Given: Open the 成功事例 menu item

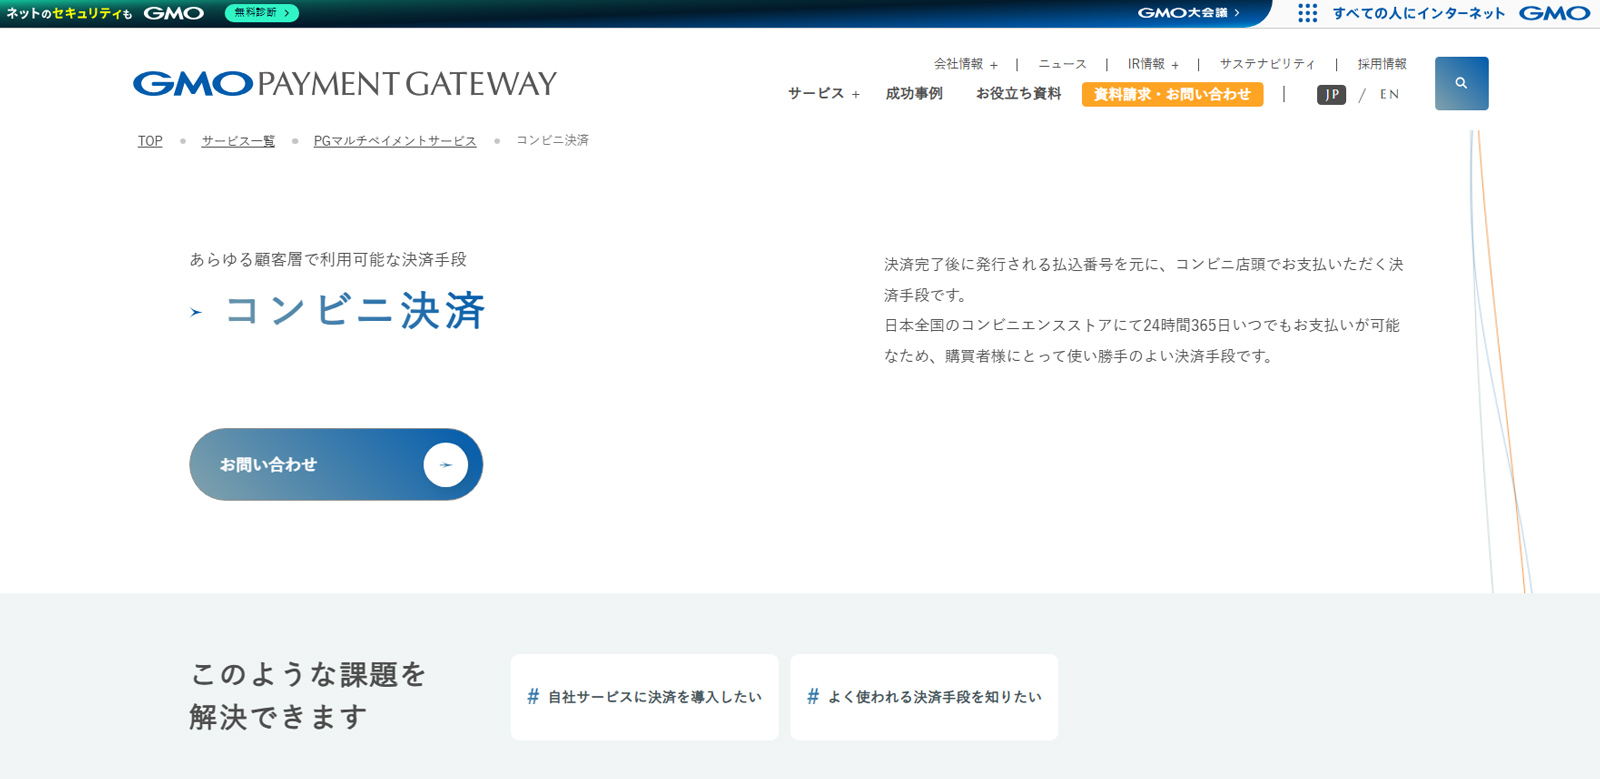Looking at the screenshot, I should [x=914, y=93].
